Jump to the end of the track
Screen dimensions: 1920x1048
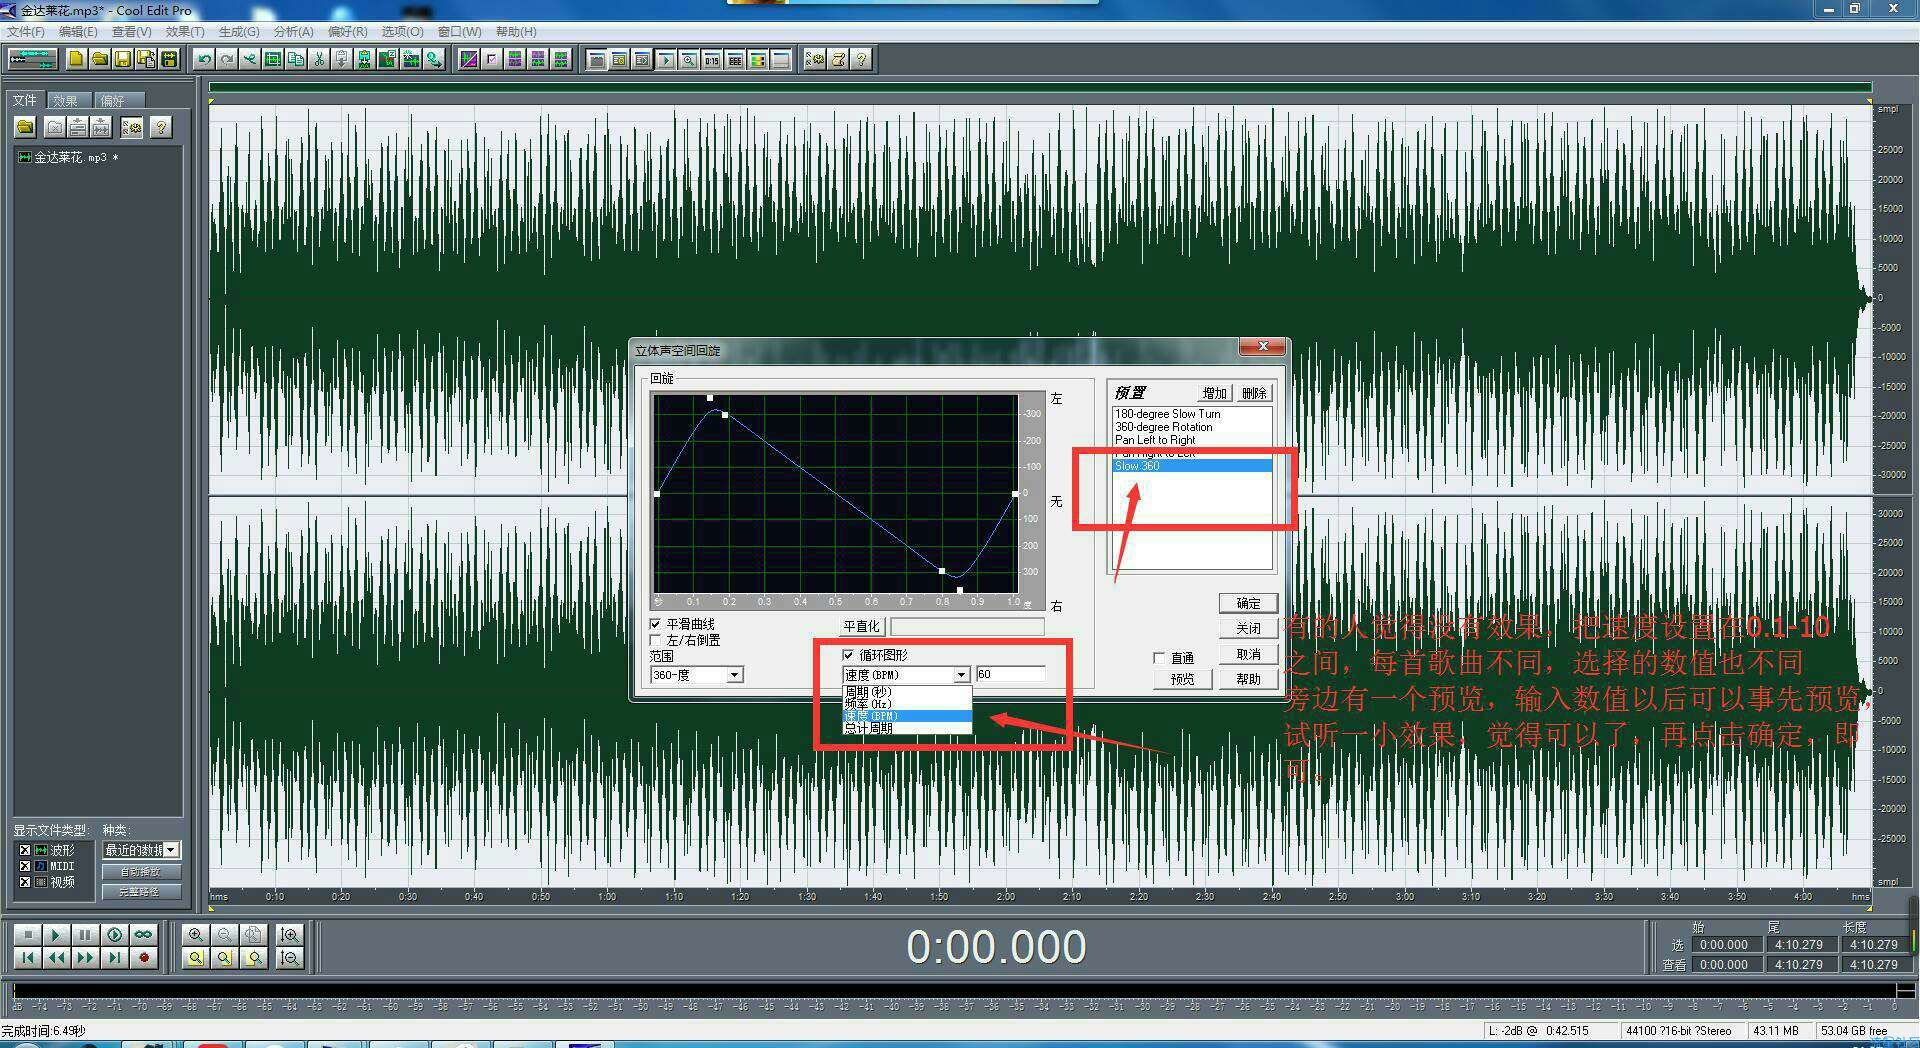point(114,958)
